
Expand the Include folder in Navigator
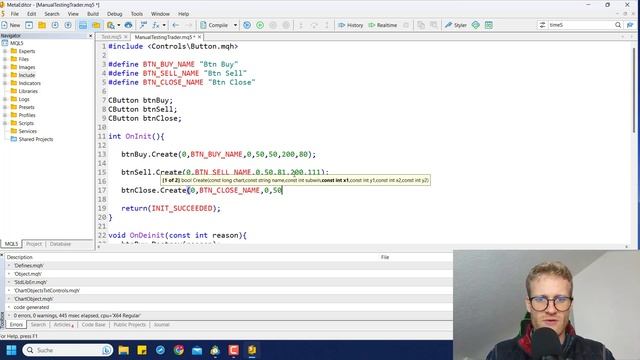point(5,75)
